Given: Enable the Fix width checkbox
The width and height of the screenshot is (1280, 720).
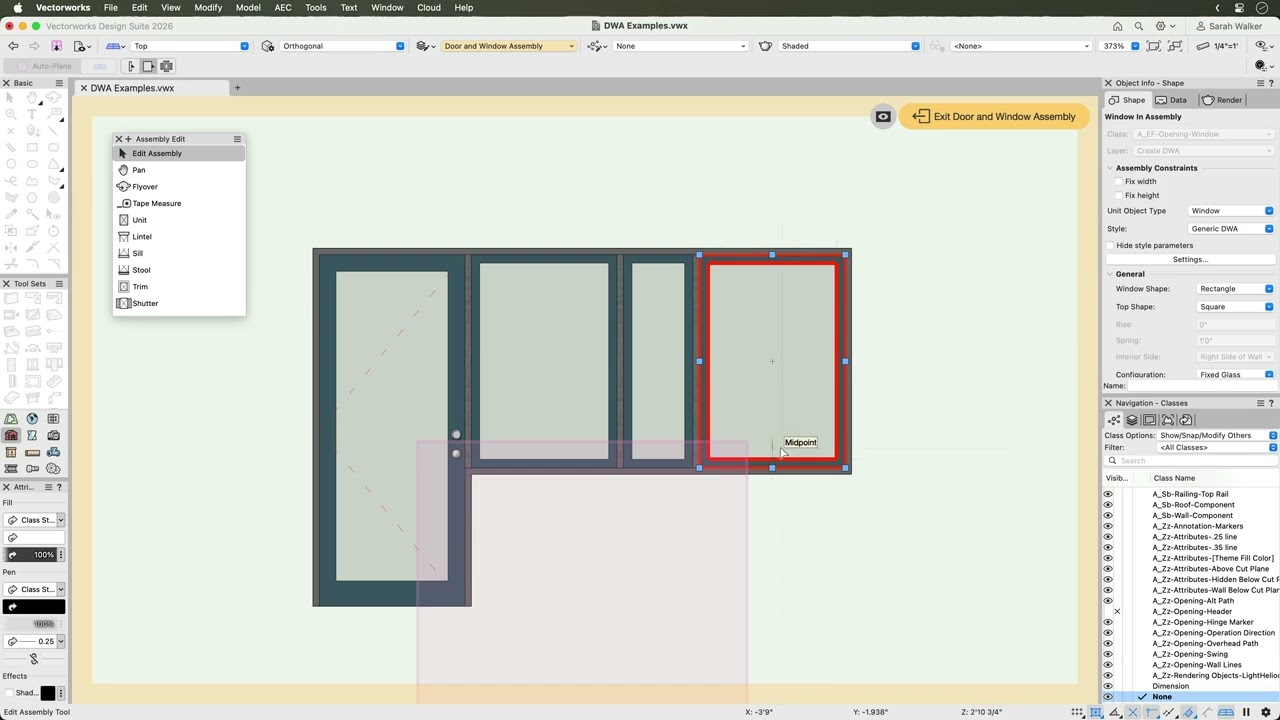Looking at the screenshot, I should (1118, 182).
